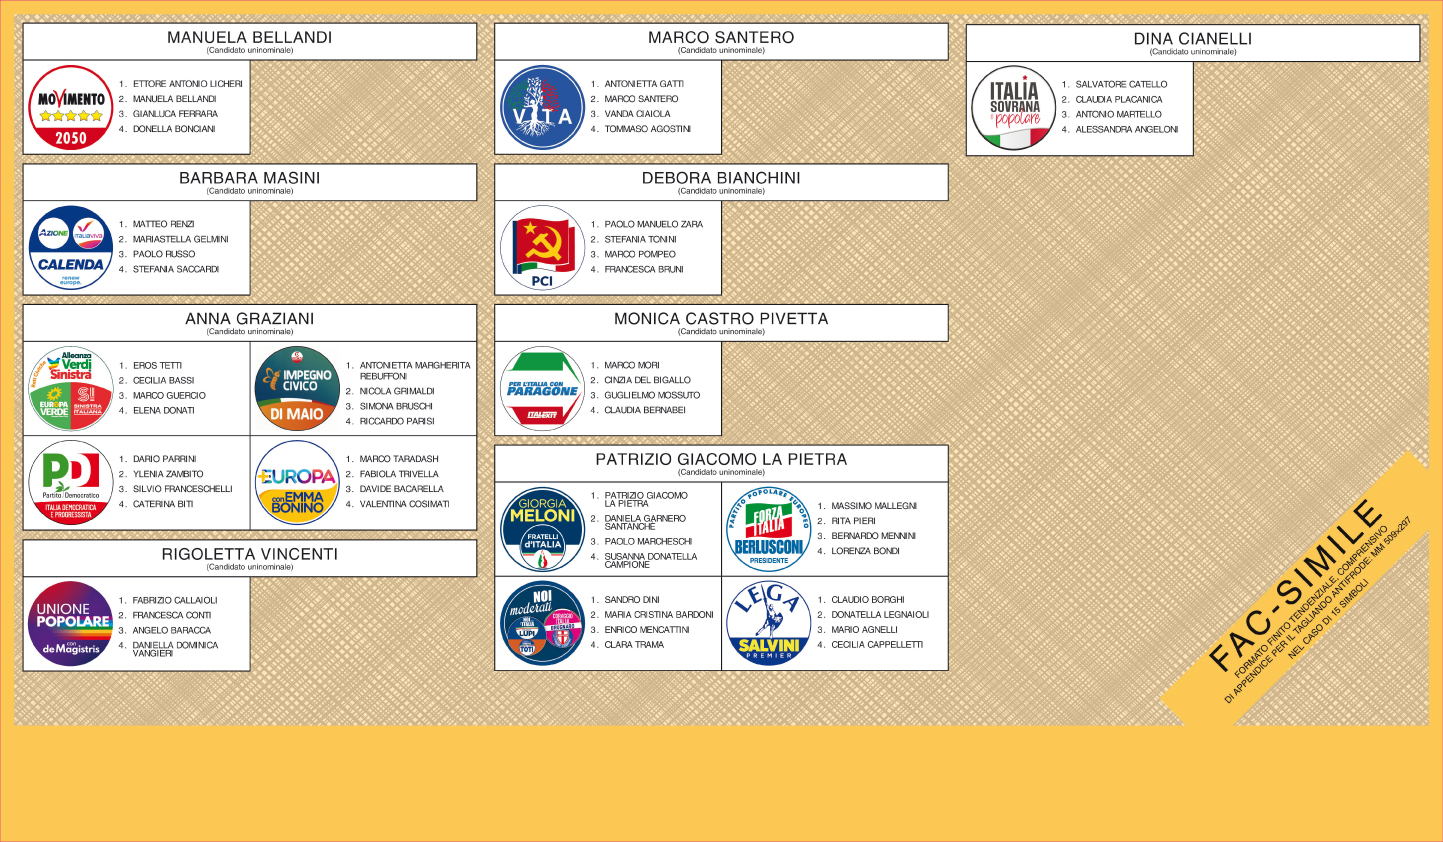Image resolution: width=1443 pixels, height=842 pixels.
Task: Choose the Noi Moderati party symbol
Action: pyautogui.click(x=542, y=623)
